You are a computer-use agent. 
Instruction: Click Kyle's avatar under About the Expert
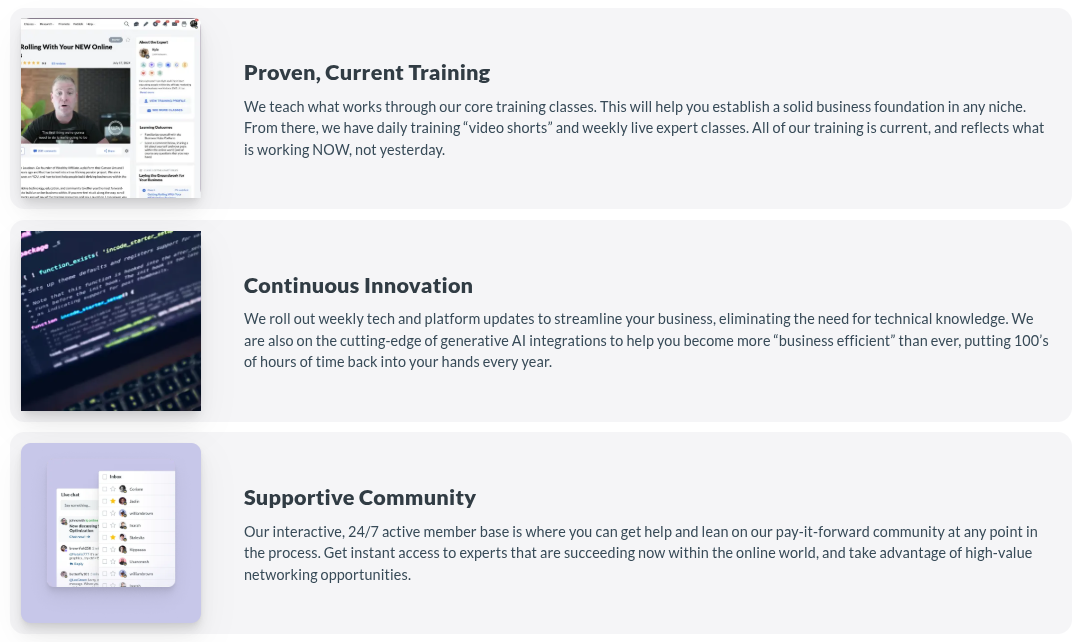(144, 53)
